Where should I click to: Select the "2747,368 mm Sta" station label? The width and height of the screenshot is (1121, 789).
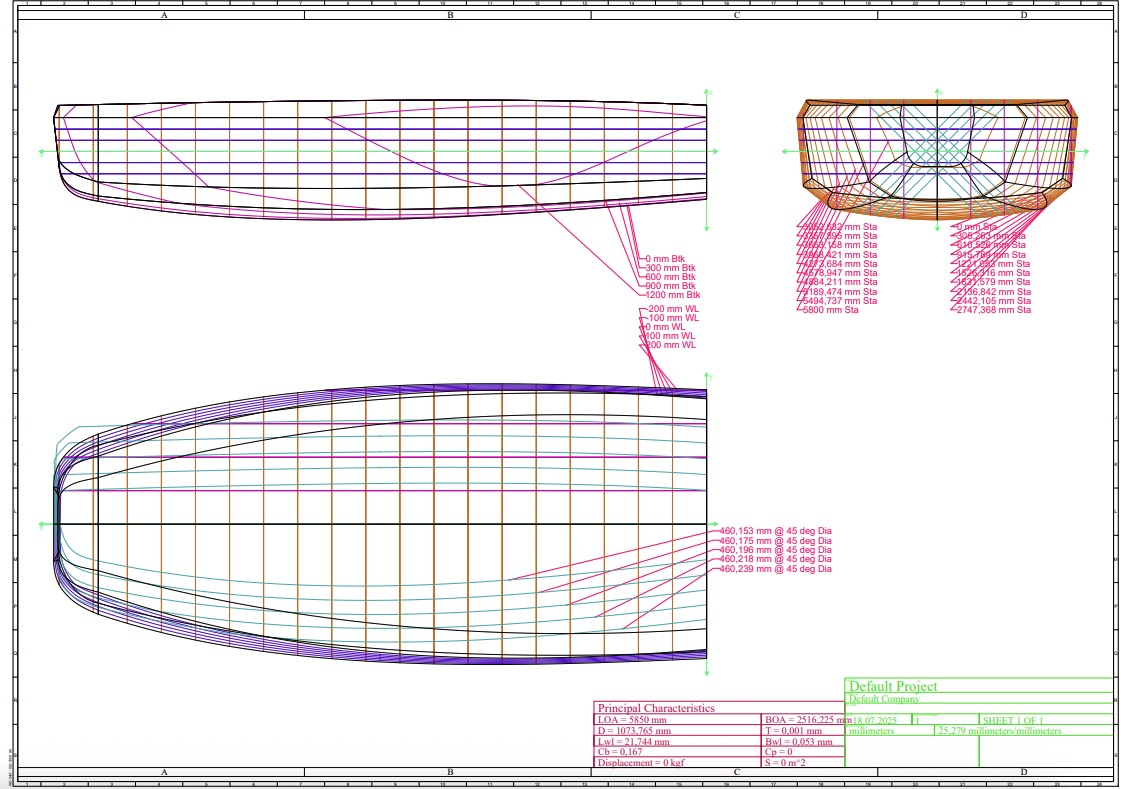tap(994, 309)
